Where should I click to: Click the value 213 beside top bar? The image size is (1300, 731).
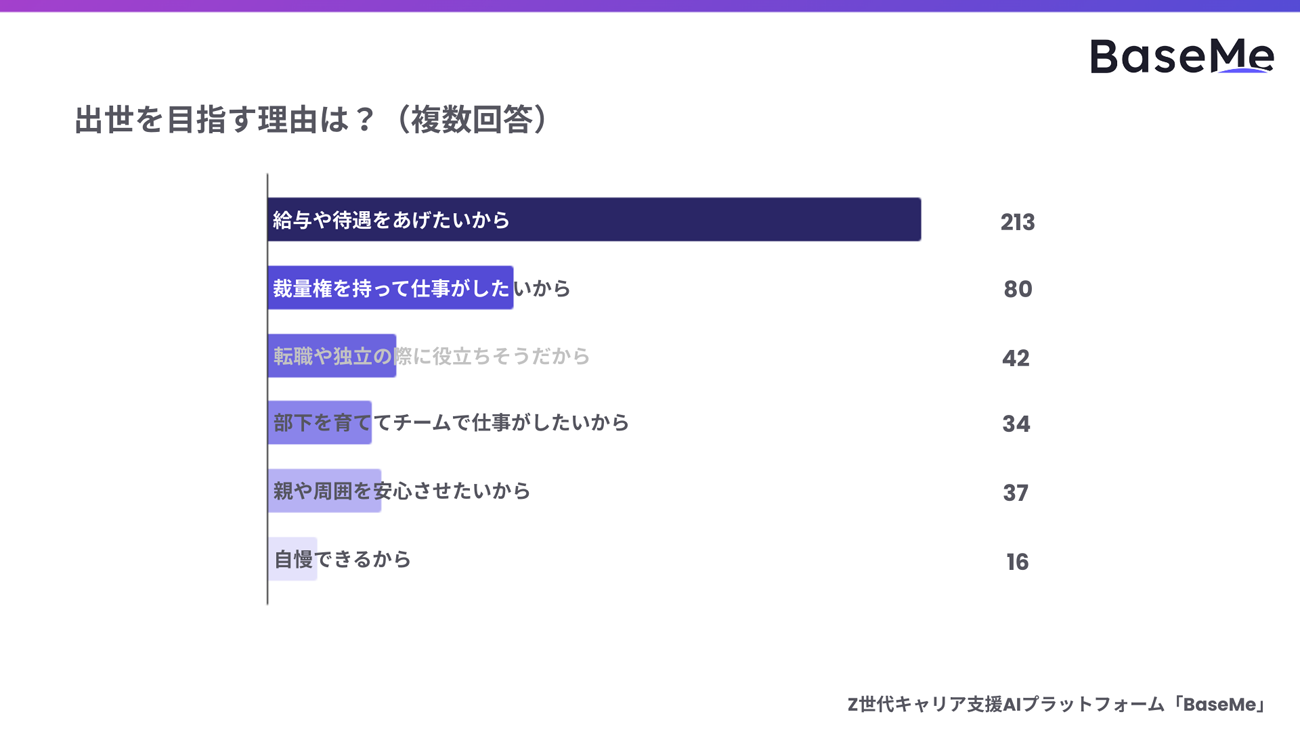coord(1017,222)
